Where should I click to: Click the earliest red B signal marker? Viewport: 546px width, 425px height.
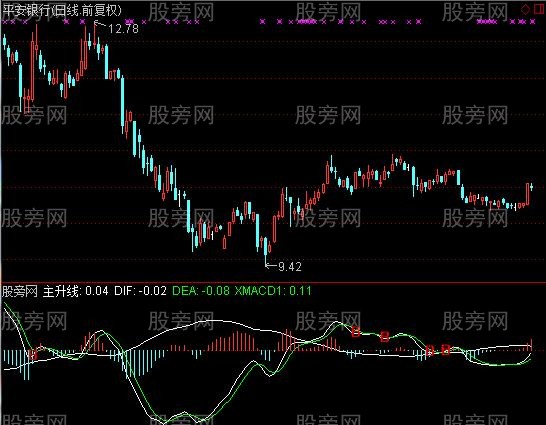point(33,354)
